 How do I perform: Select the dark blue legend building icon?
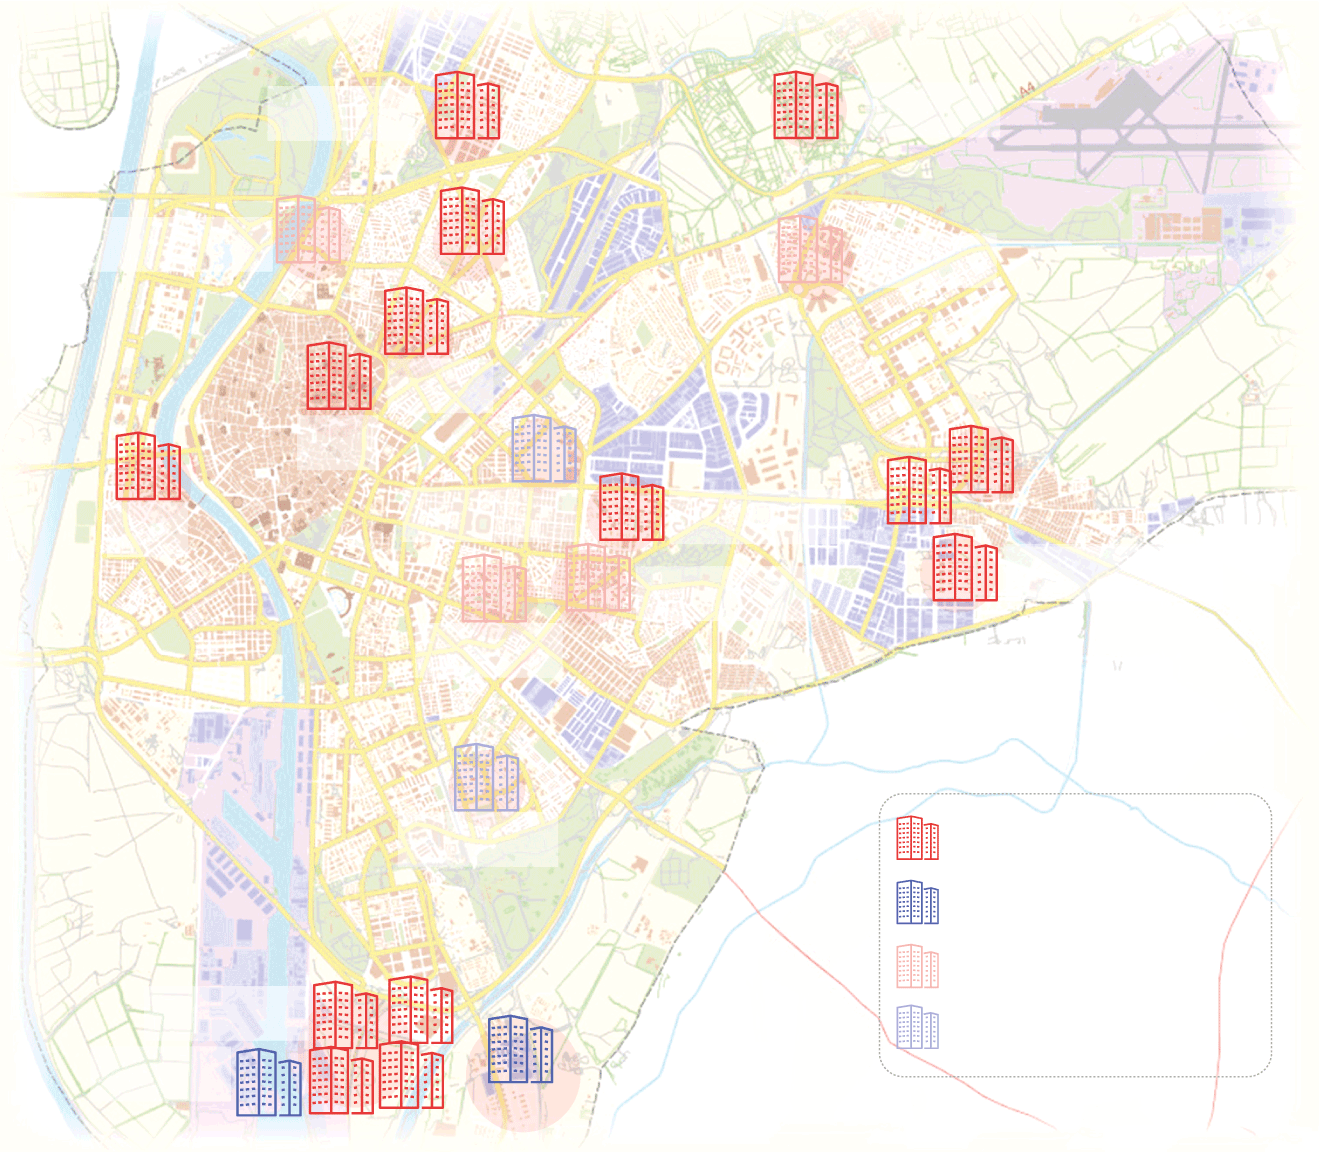point(917,902)
